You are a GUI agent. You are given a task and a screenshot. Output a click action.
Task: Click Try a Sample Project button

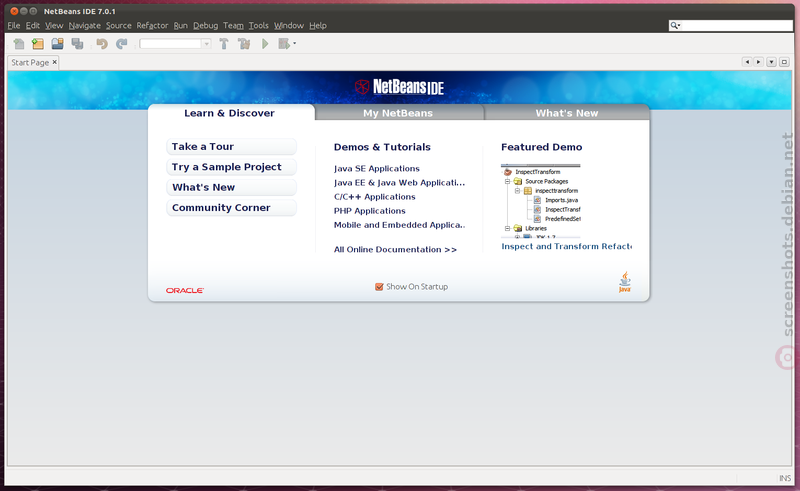[231, 167]
